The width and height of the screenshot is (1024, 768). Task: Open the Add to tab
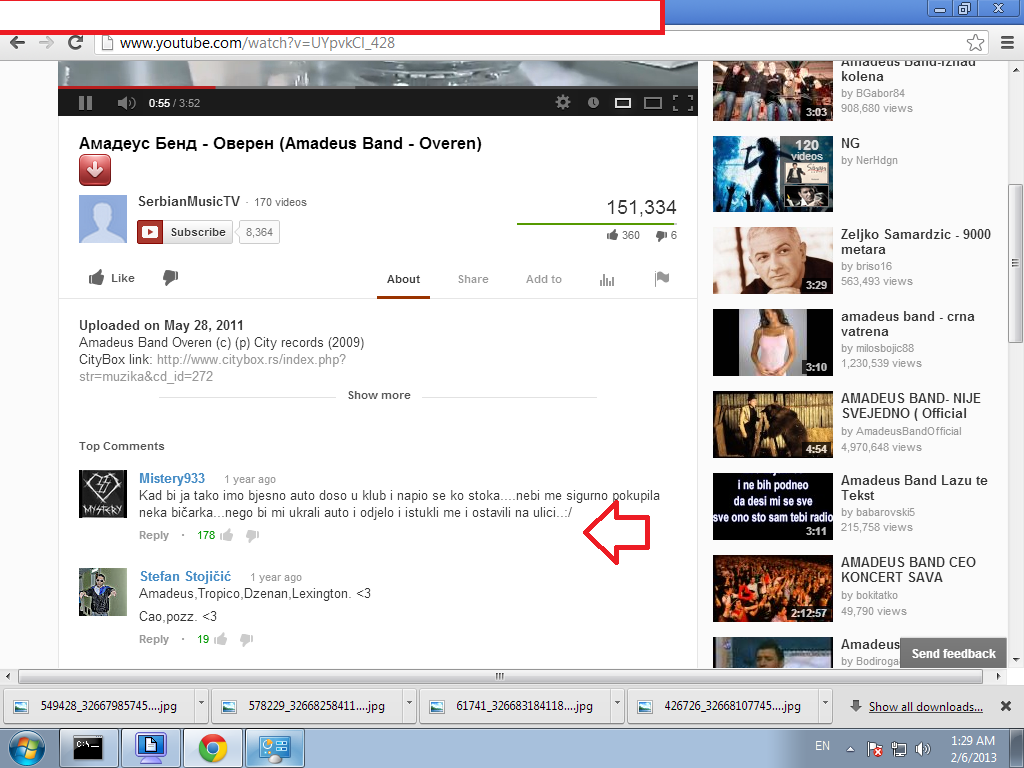pyautogui.click(x=544, y=280)
